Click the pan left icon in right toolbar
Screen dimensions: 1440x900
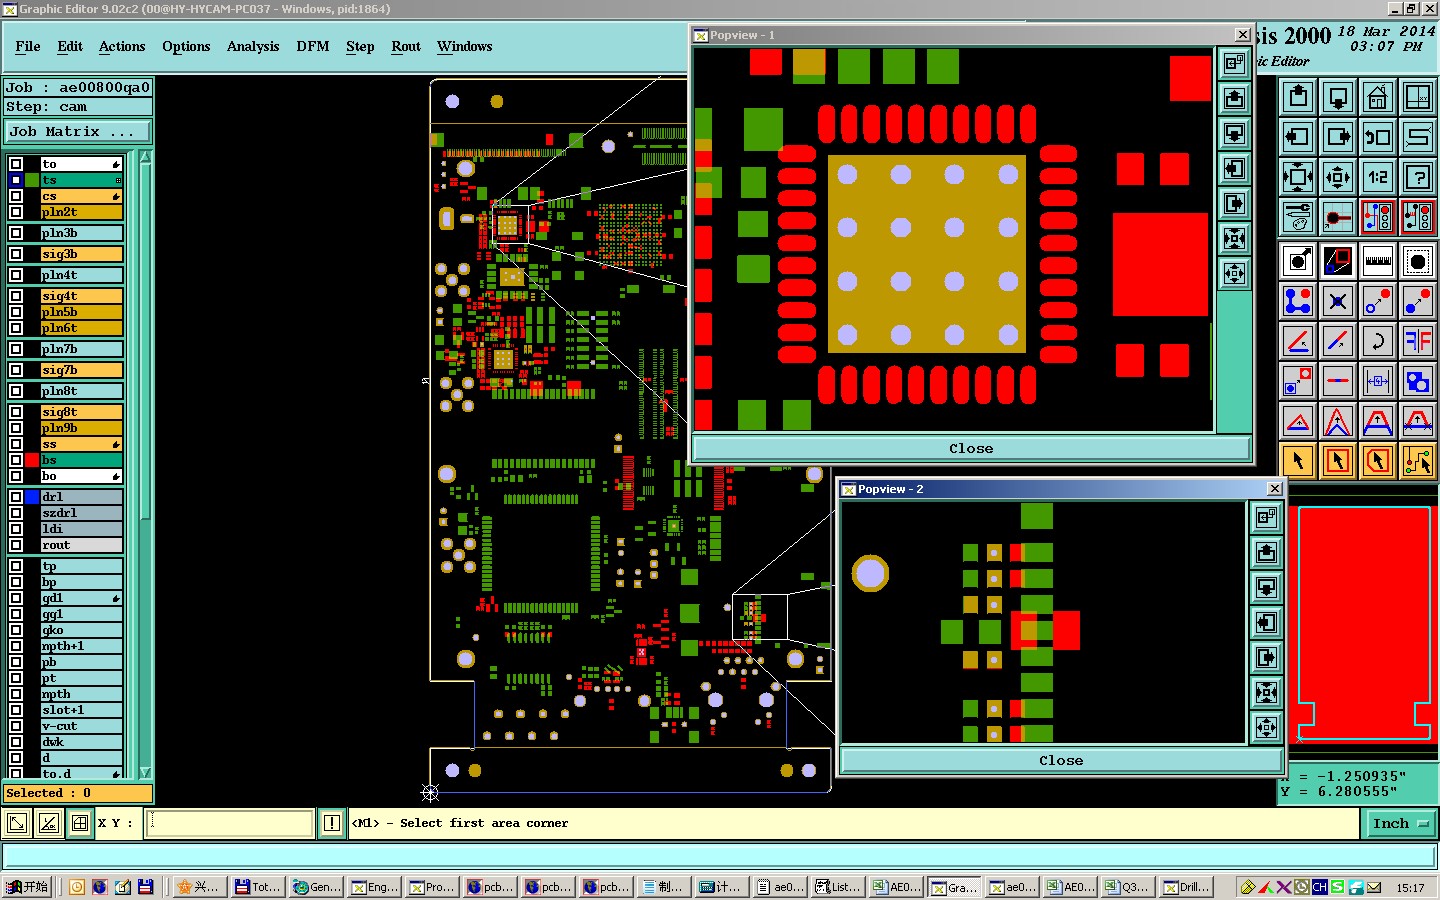[x=1298, y=137]
